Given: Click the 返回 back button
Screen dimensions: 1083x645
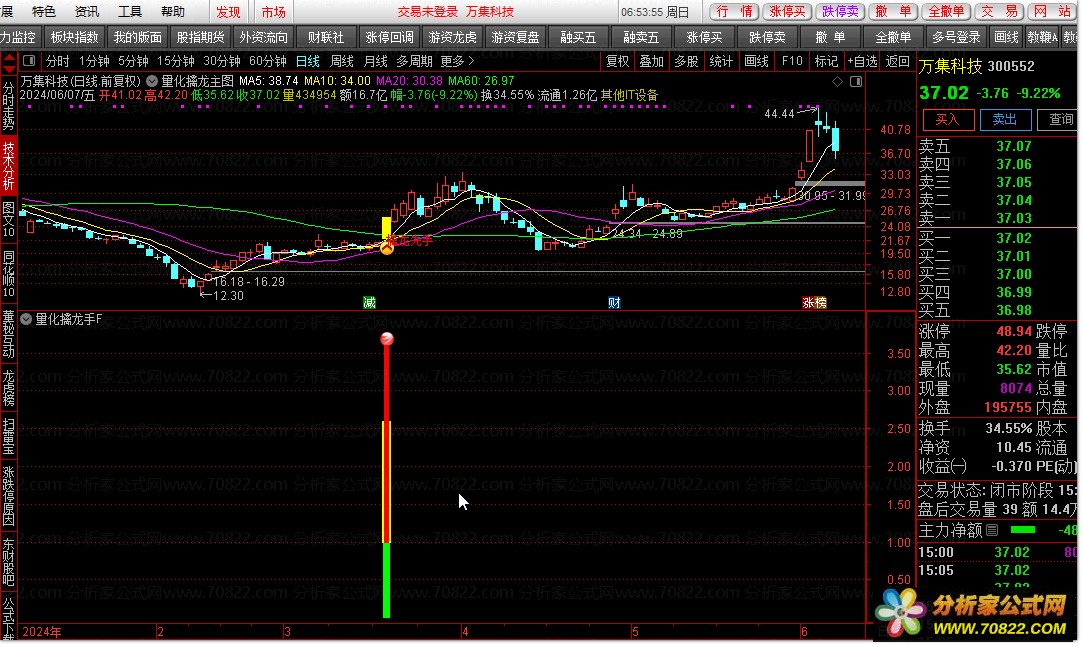Looking at the screenshot, I should [897, 61].
